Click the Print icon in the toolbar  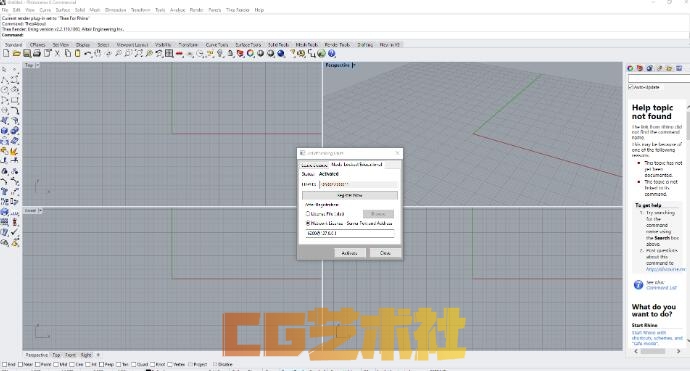37,53
